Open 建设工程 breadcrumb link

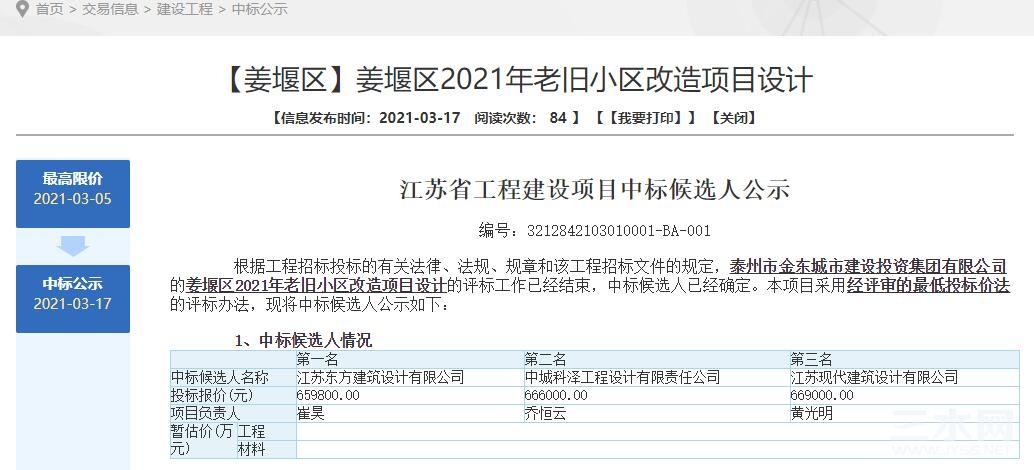click(185, 10)
